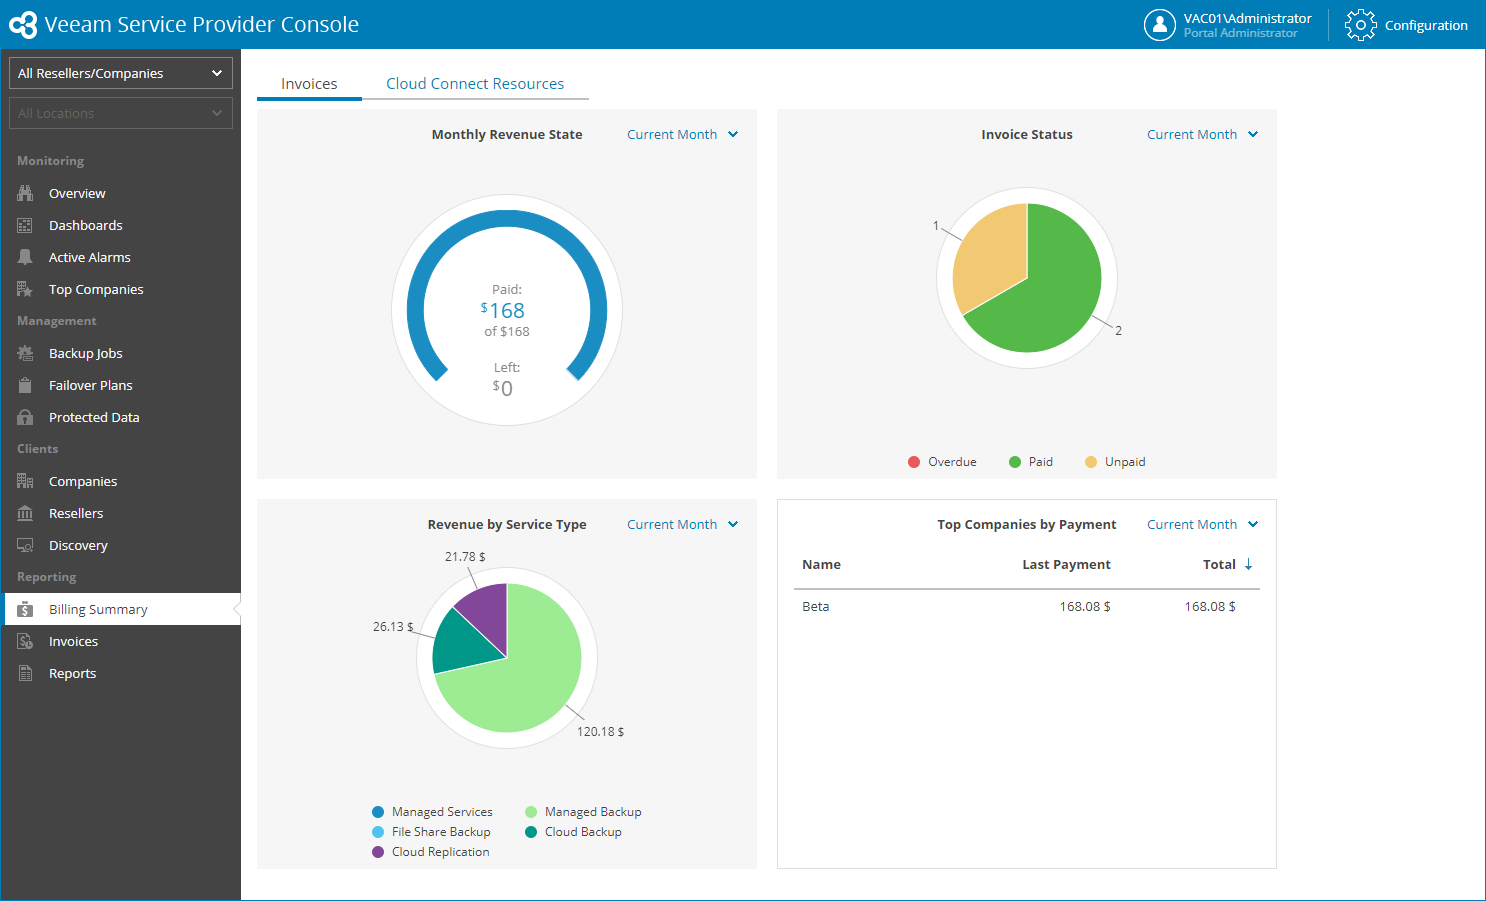
Task: Click the Resellers bank icon
Action: coord(25,513)
